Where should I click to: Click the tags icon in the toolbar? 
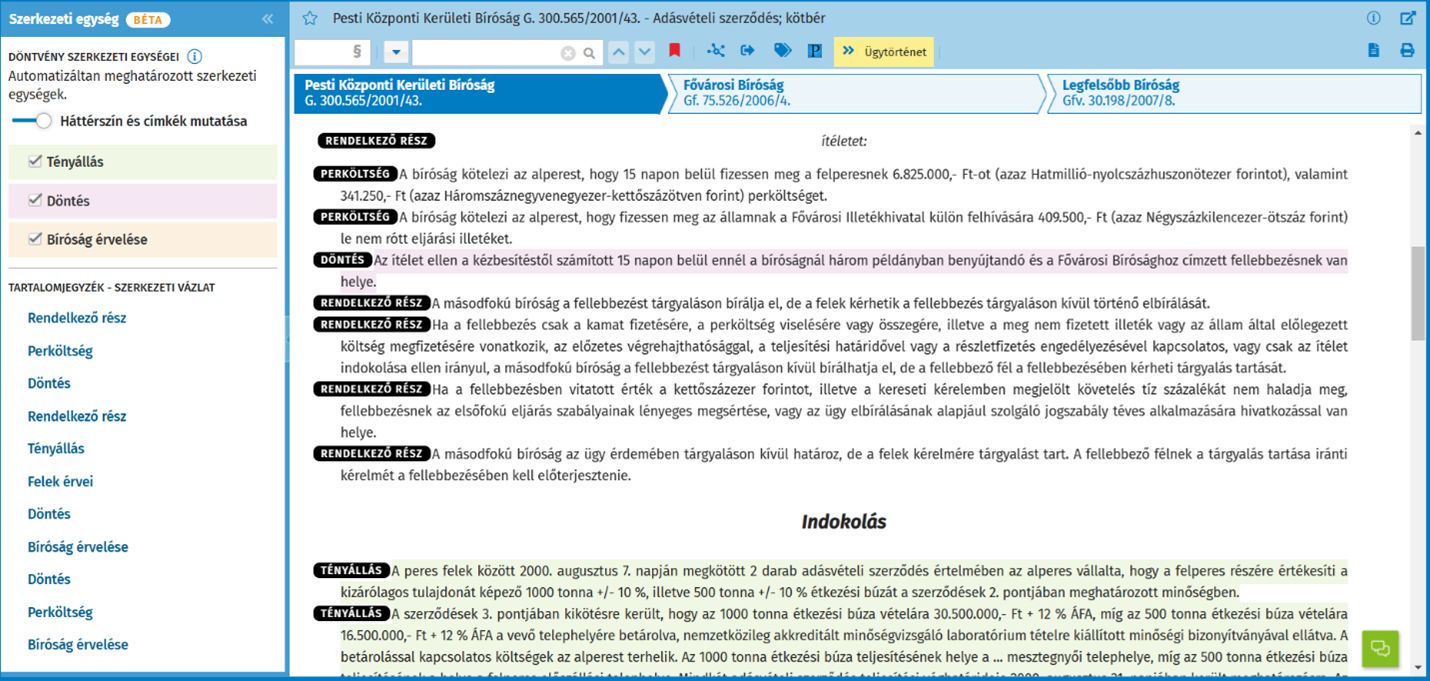(x=782, y=51)
